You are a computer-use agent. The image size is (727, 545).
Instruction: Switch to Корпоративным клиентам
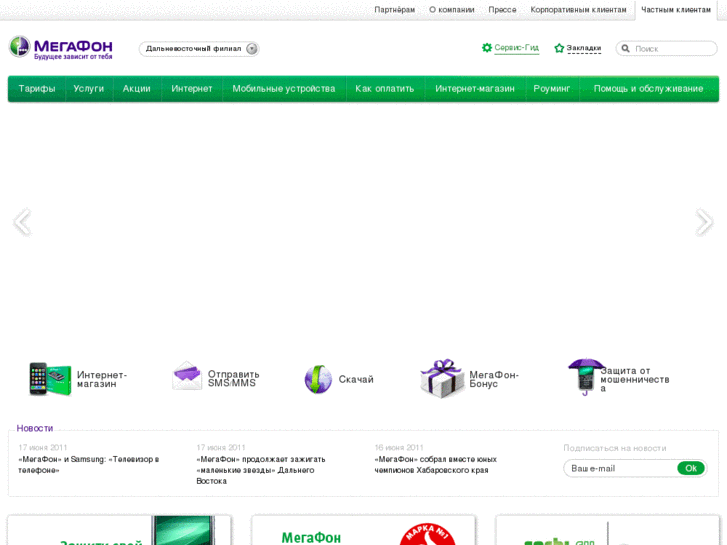coord(578,9)
